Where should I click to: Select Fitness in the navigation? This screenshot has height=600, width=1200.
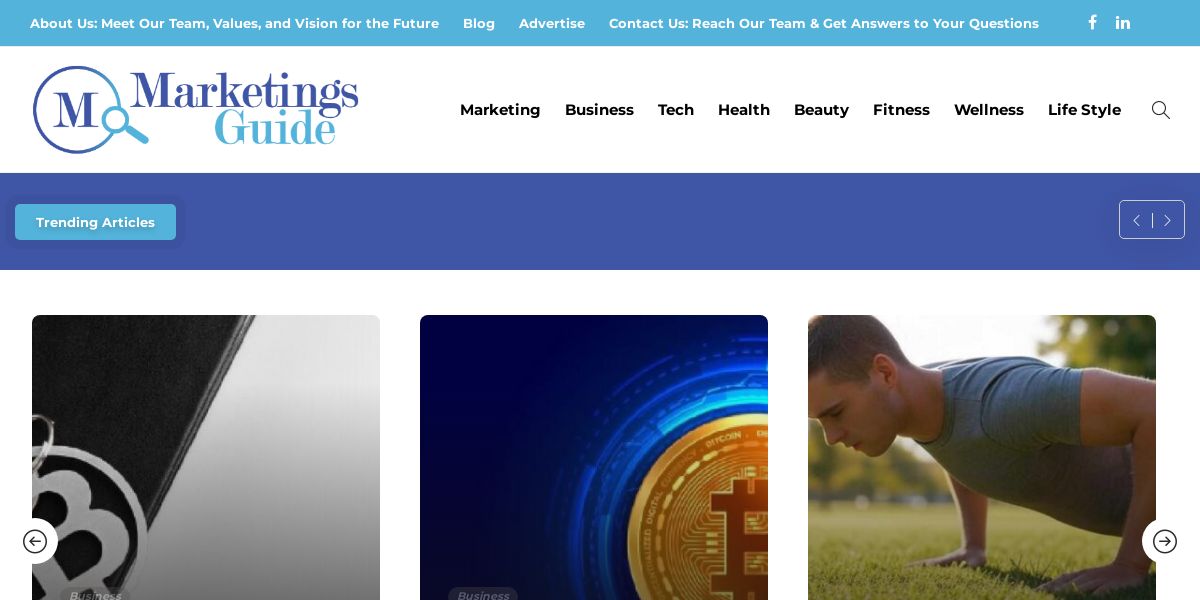(x=901, y=110)
